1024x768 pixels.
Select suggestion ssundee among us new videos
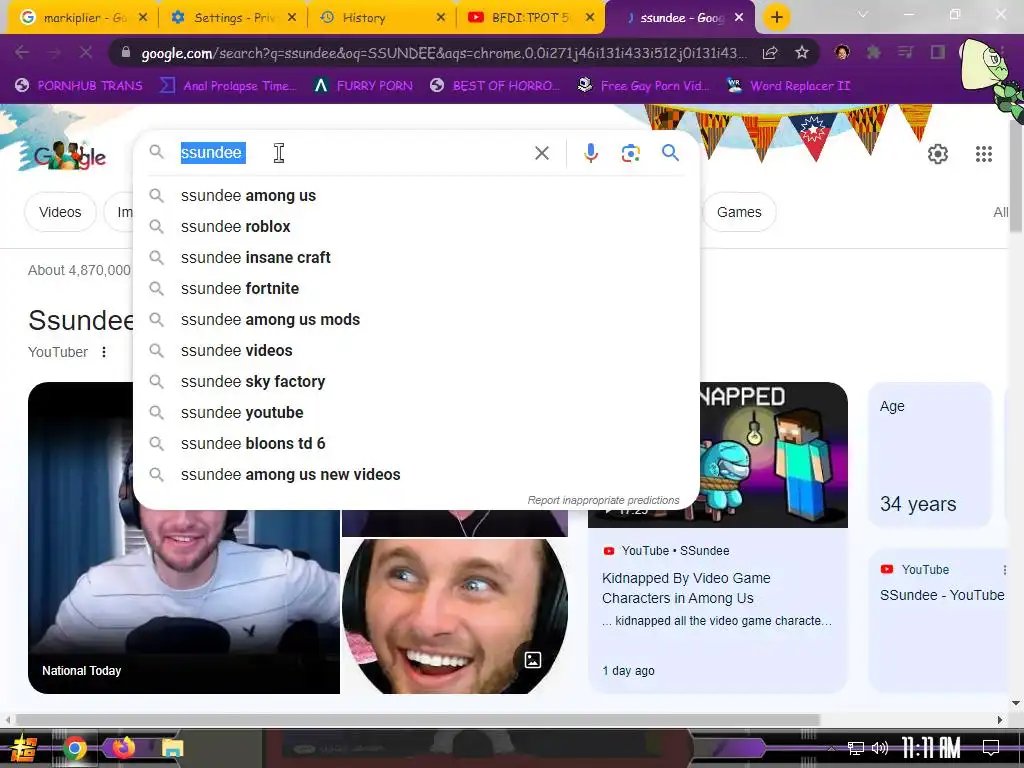pyautogui.click(x=416, y=475)
